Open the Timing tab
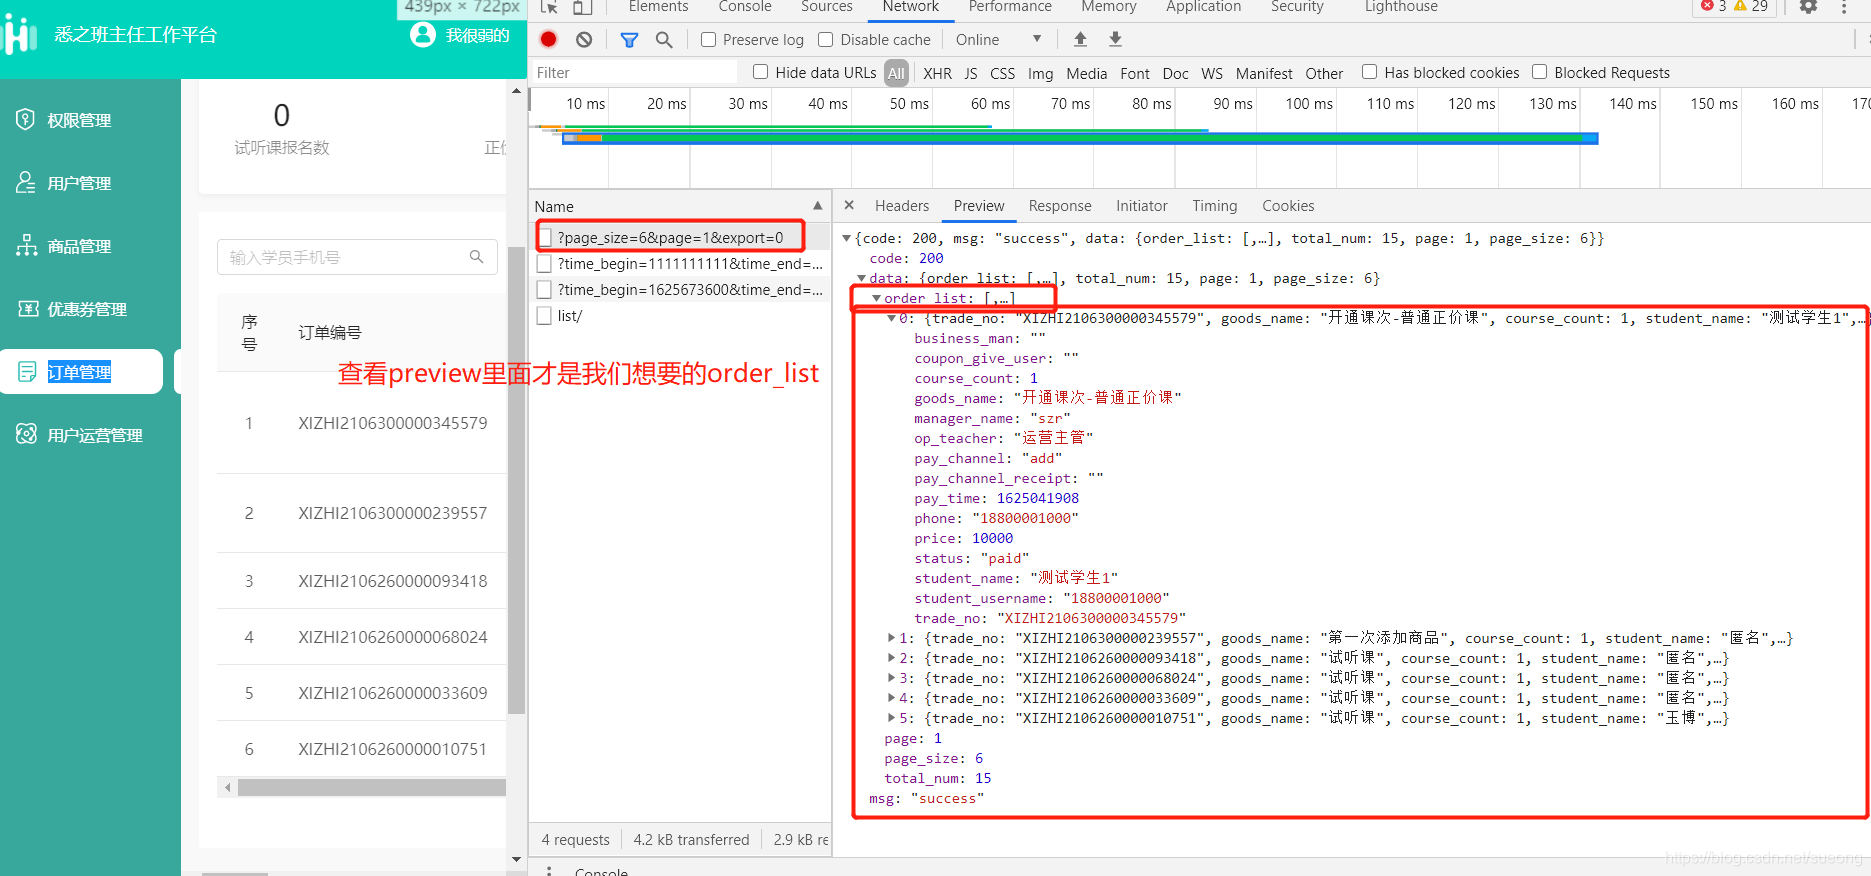Viewport: 1871px width, 876px height. pyautogui.click(x=1214, y=206)
